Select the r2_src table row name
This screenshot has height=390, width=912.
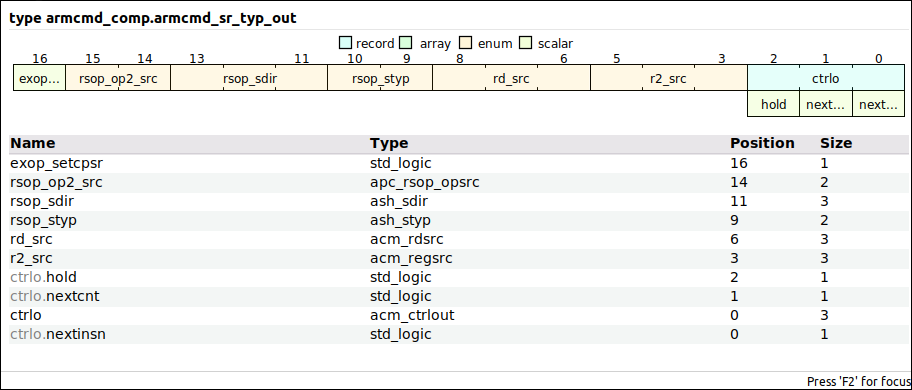(31, 258)
